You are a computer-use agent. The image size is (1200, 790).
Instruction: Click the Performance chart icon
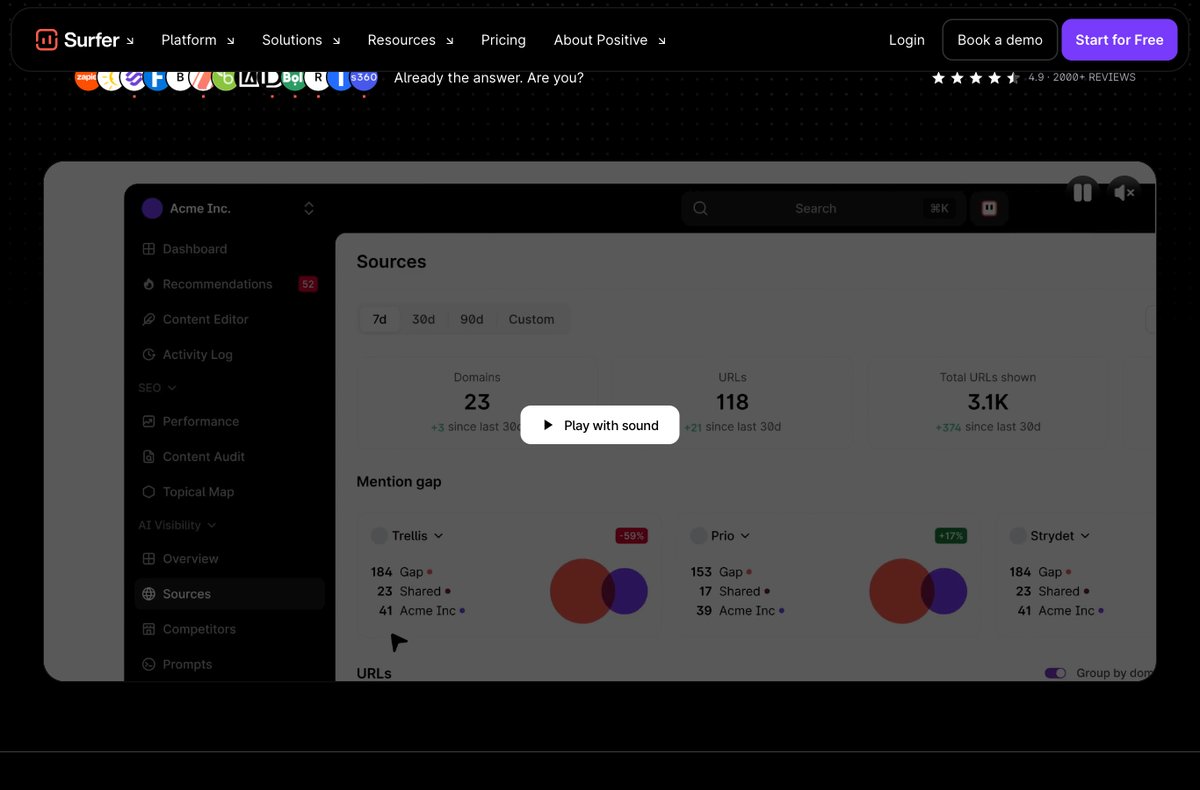point(149,421)
